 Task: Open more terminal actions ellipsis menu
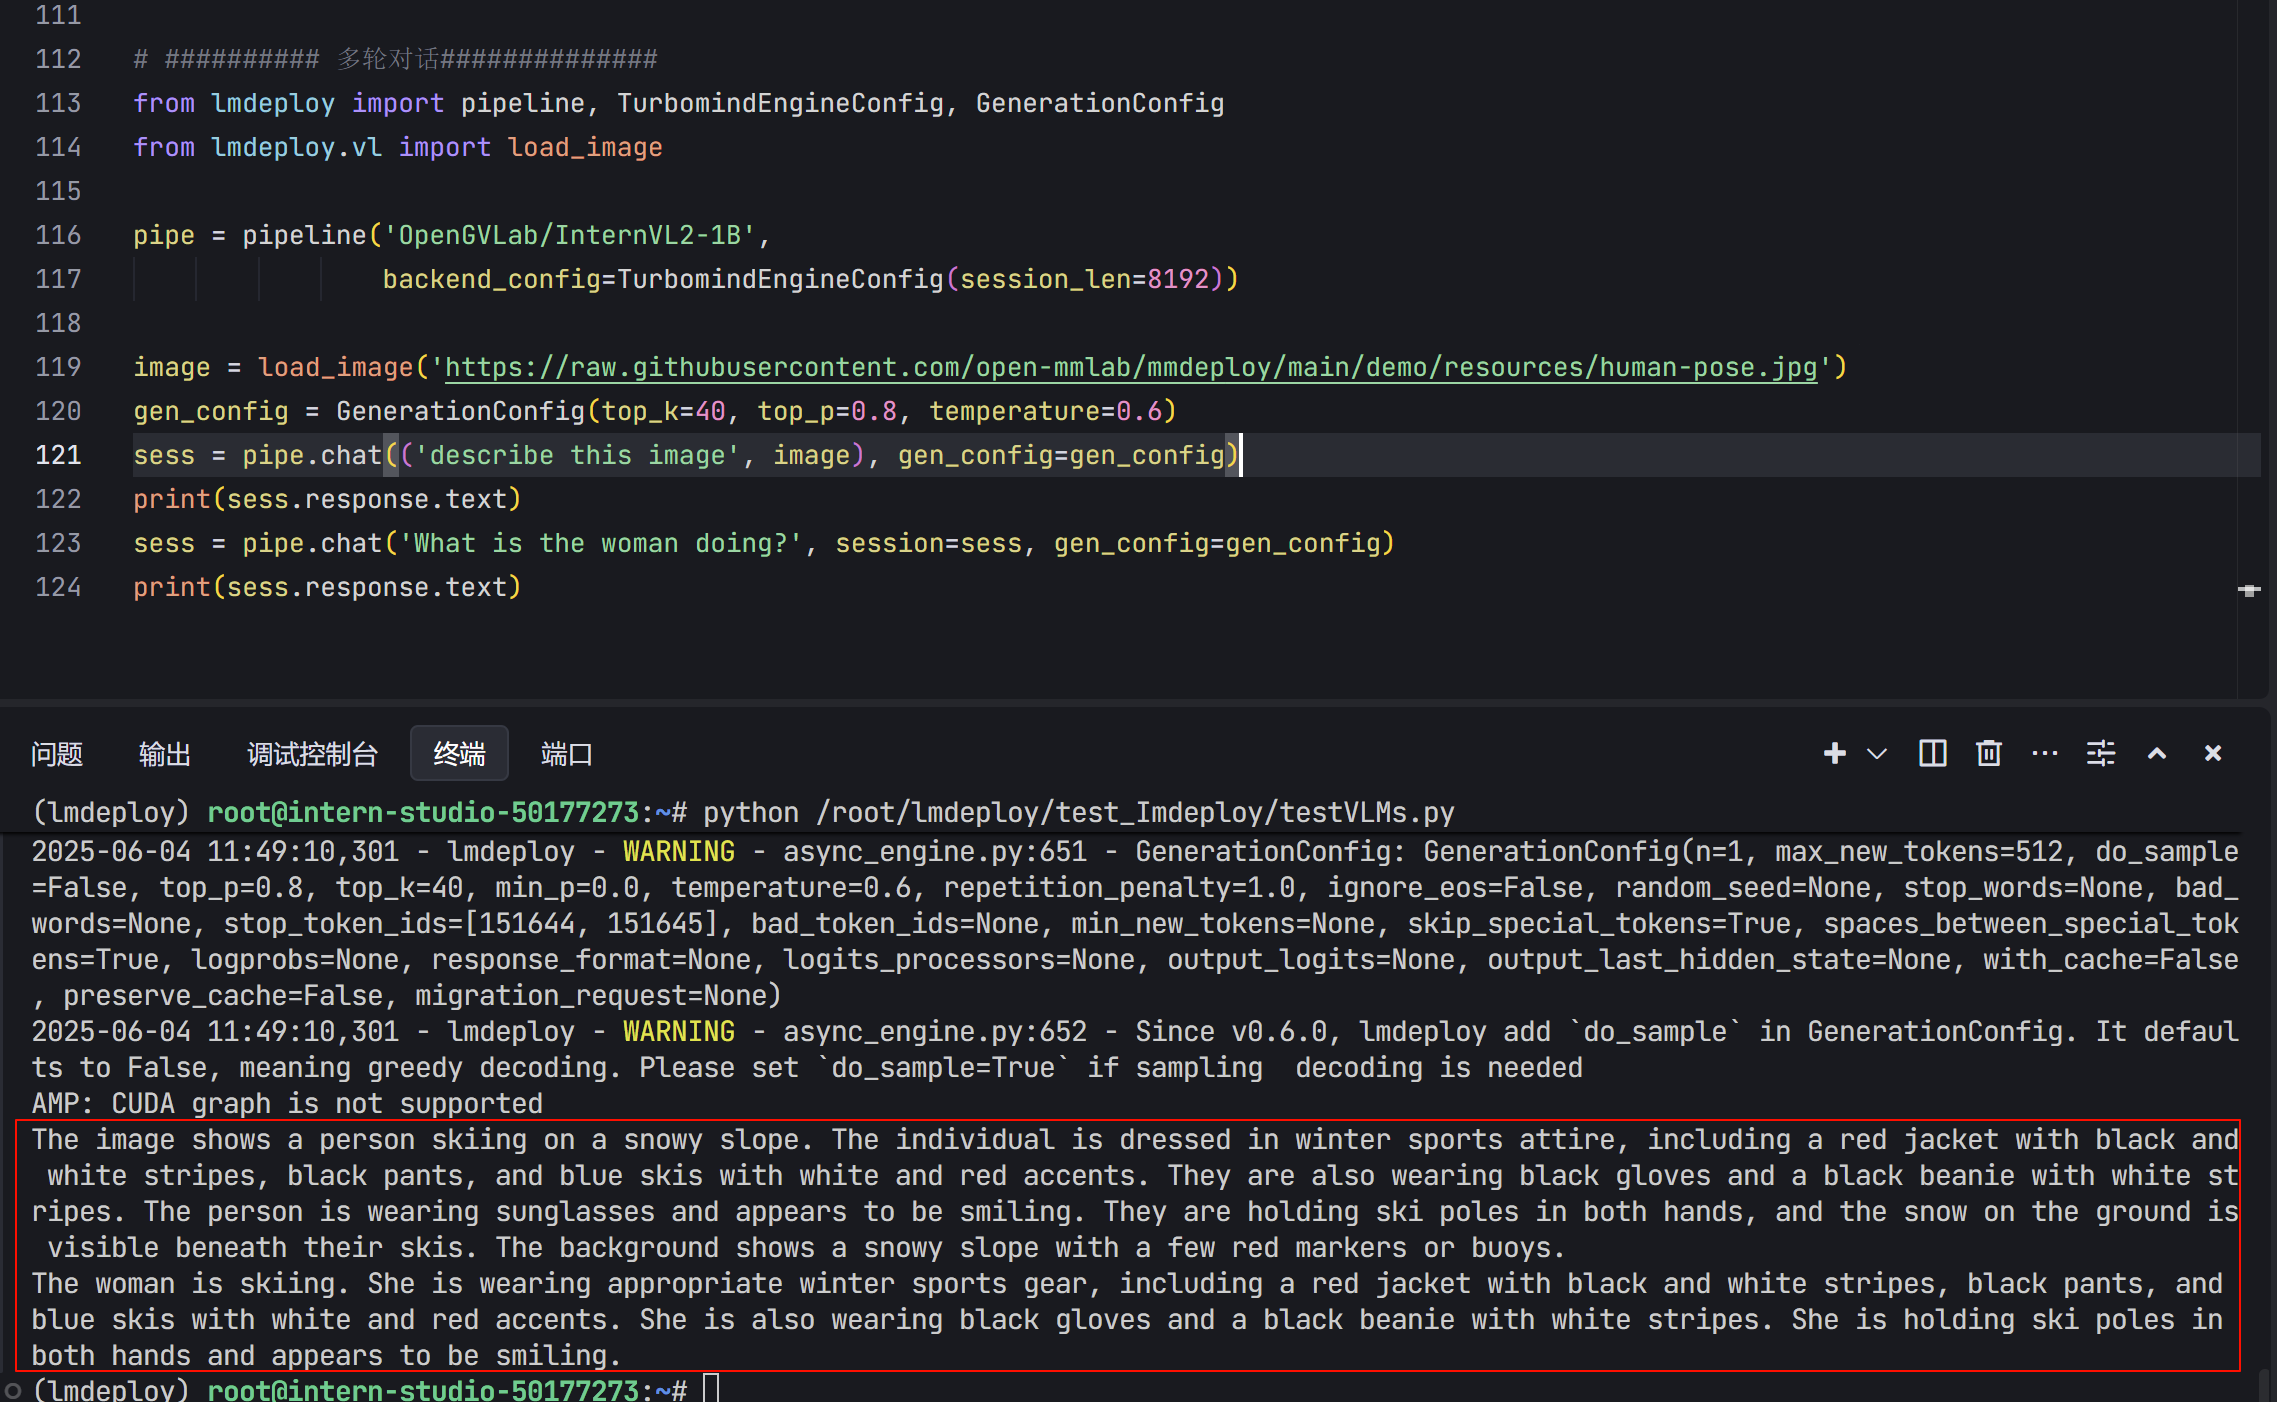[x=2044, y=753]
